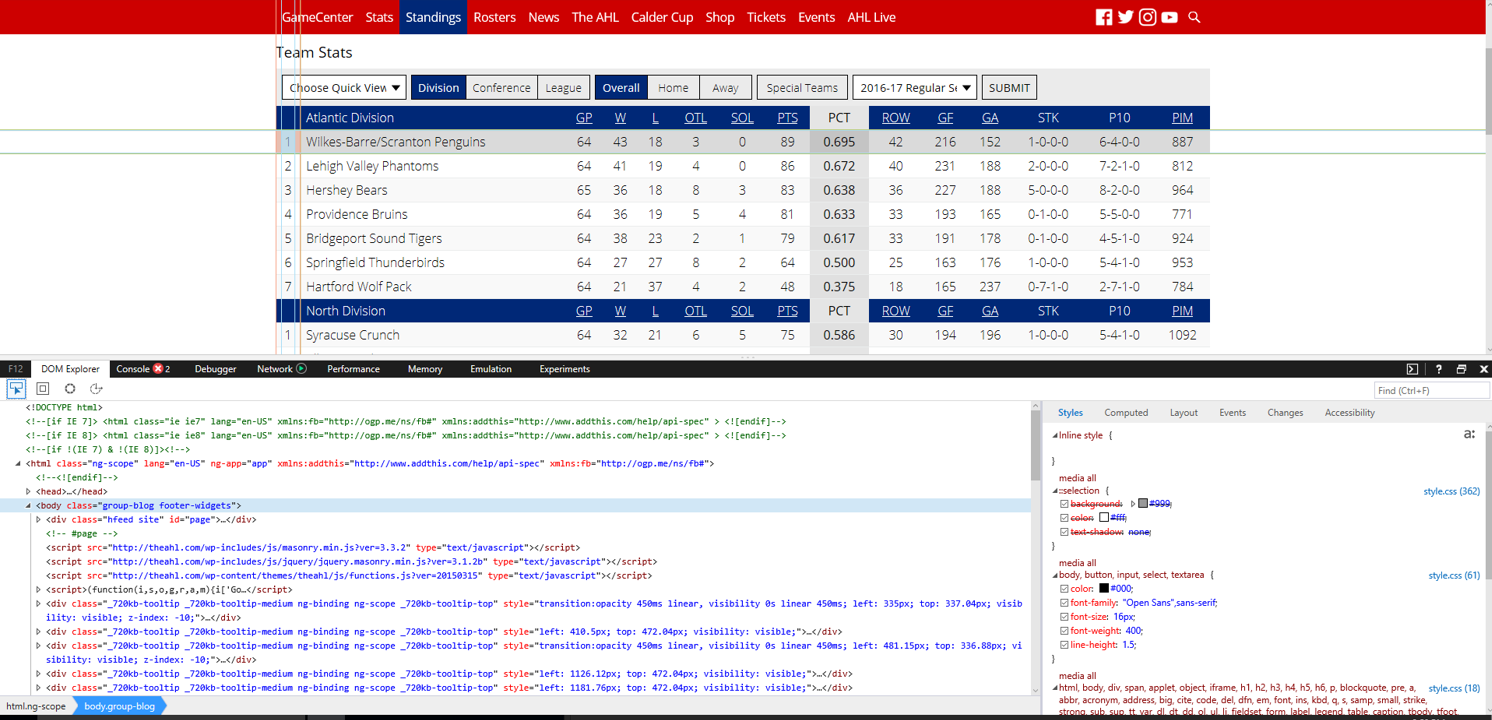
Task: Click the color picker tool icon
Action: click(x=70, y=389)
